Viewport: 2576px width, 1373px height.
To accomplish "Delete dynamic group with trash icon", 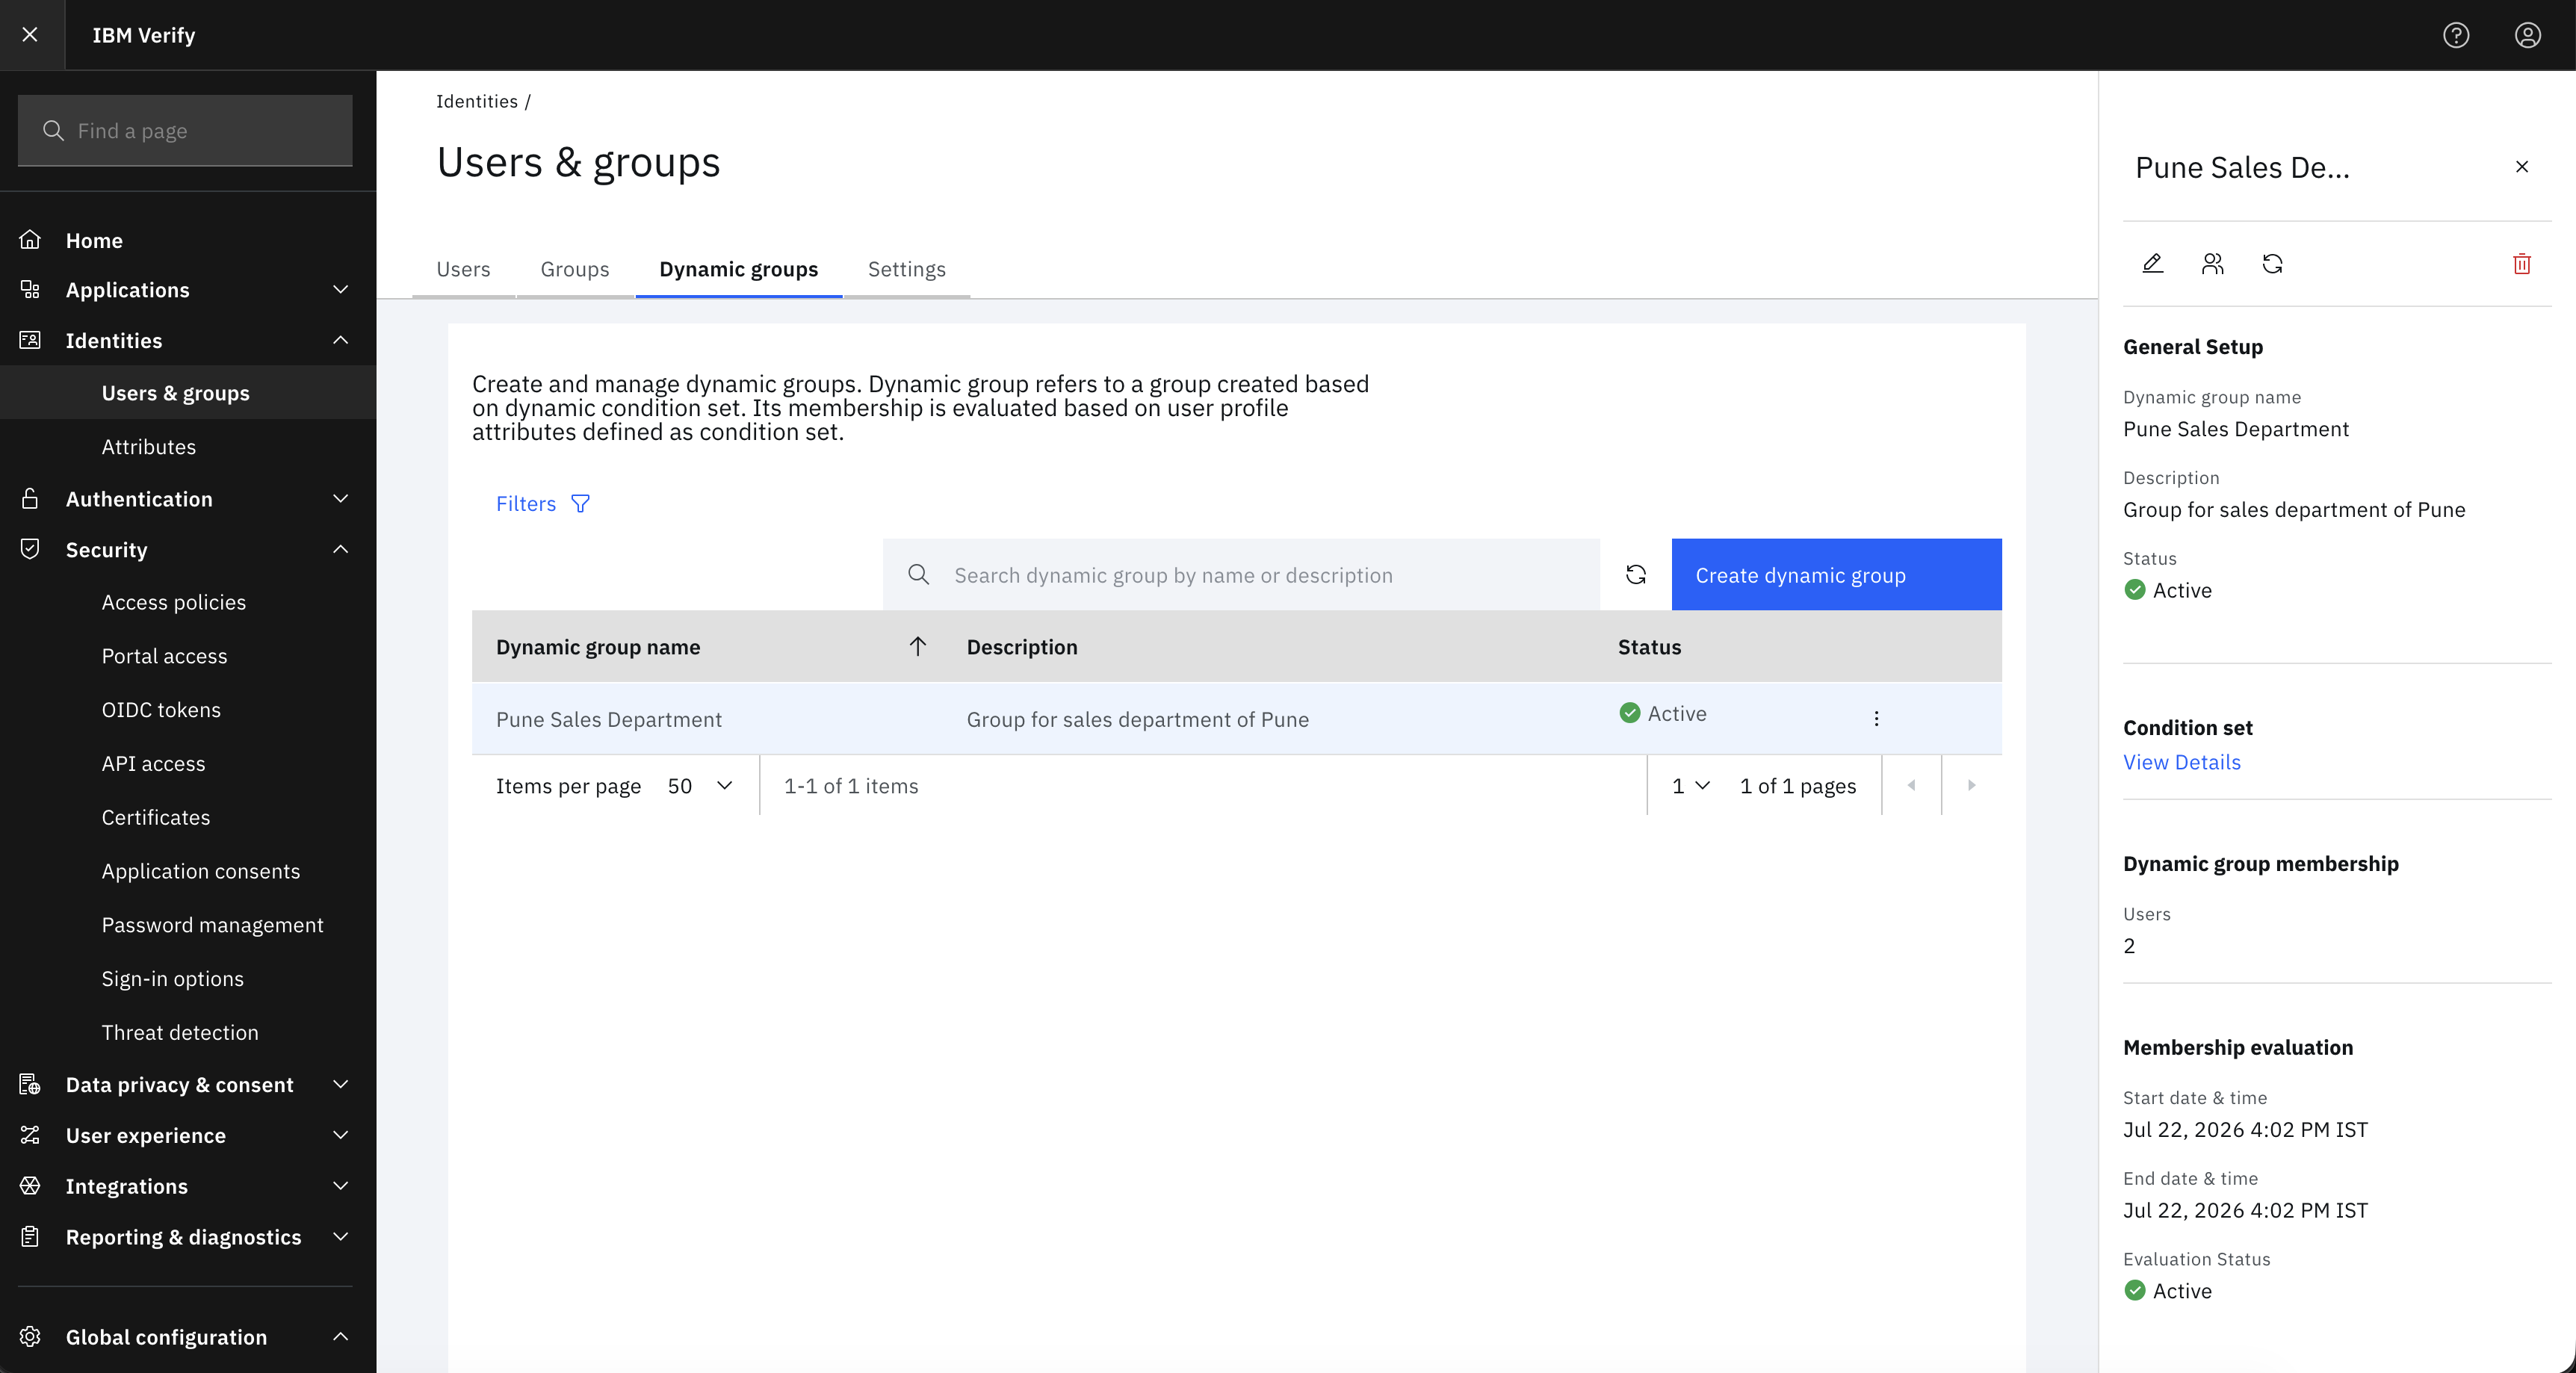I will 2522,263.
